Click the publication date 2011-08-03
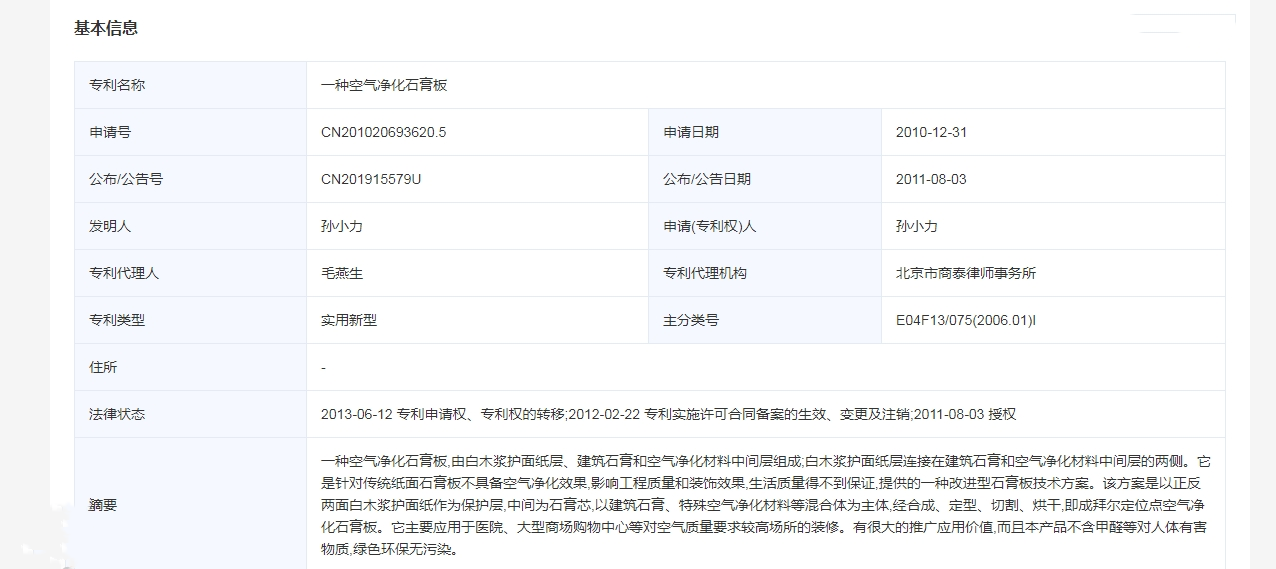 (931, 179)
